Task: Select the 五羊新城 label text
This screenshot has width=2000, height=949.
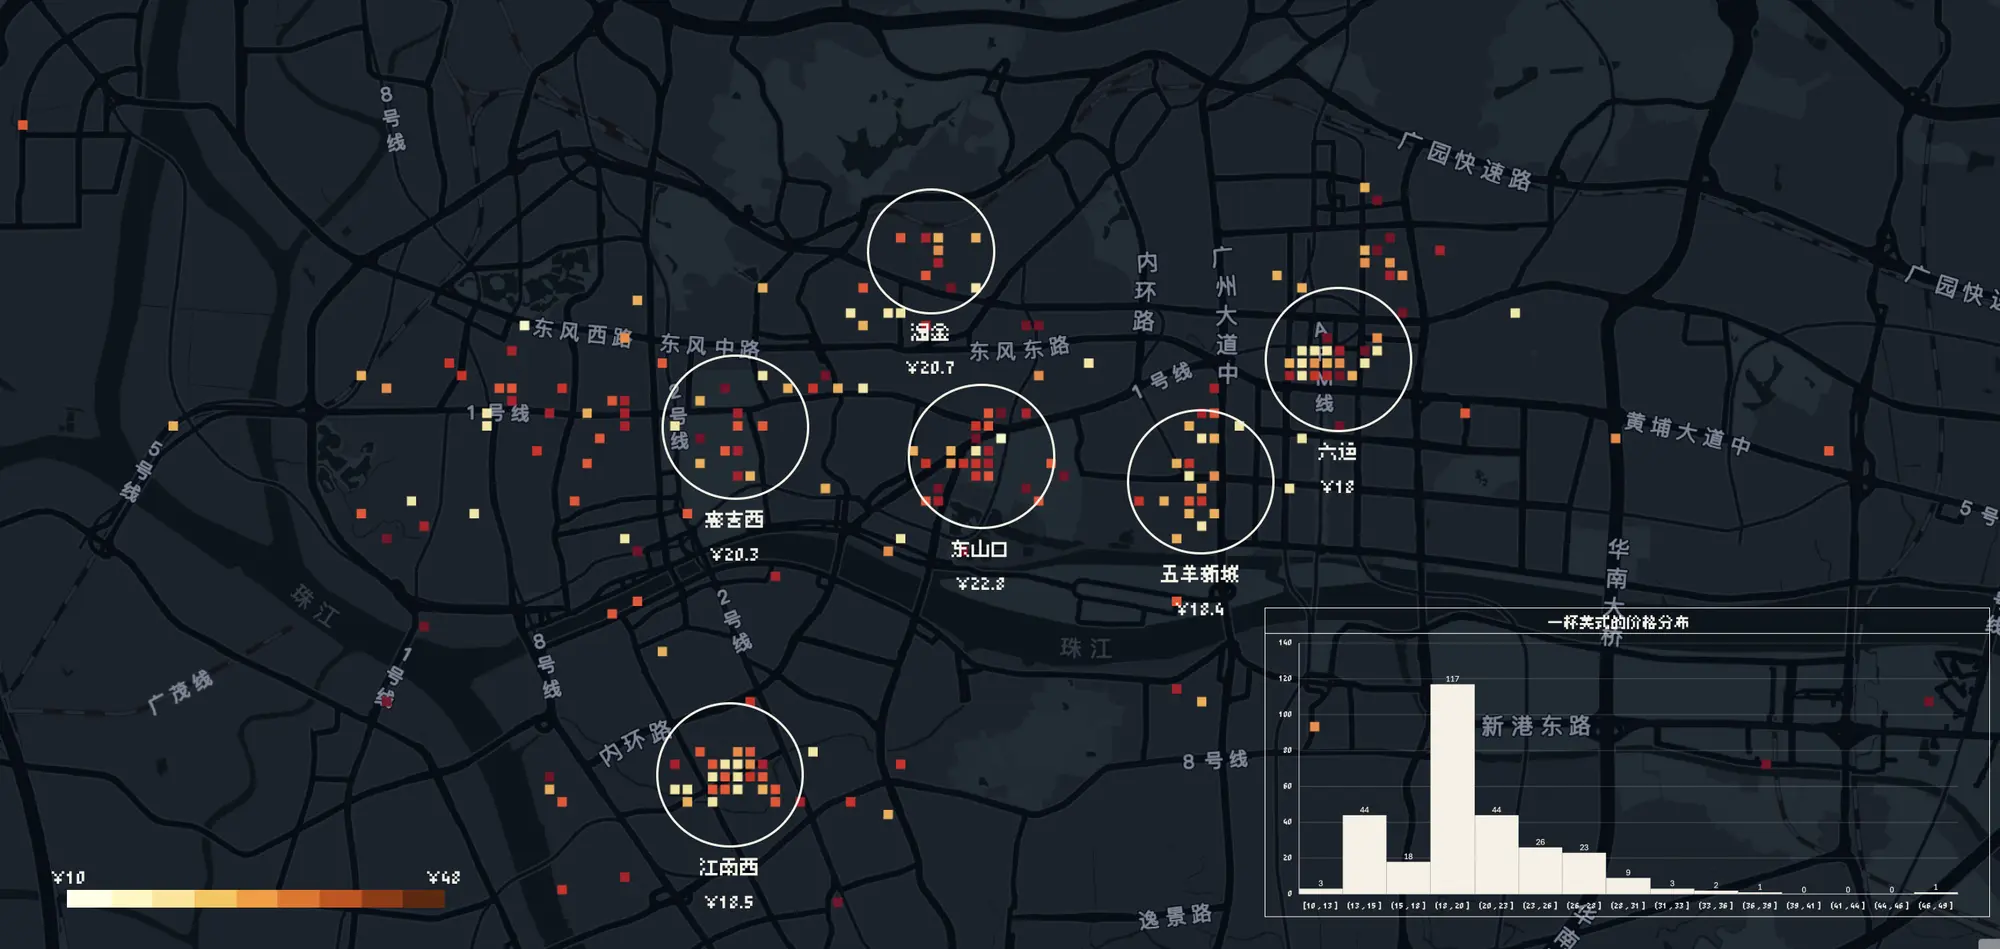Action: (x=1199, y=574)
